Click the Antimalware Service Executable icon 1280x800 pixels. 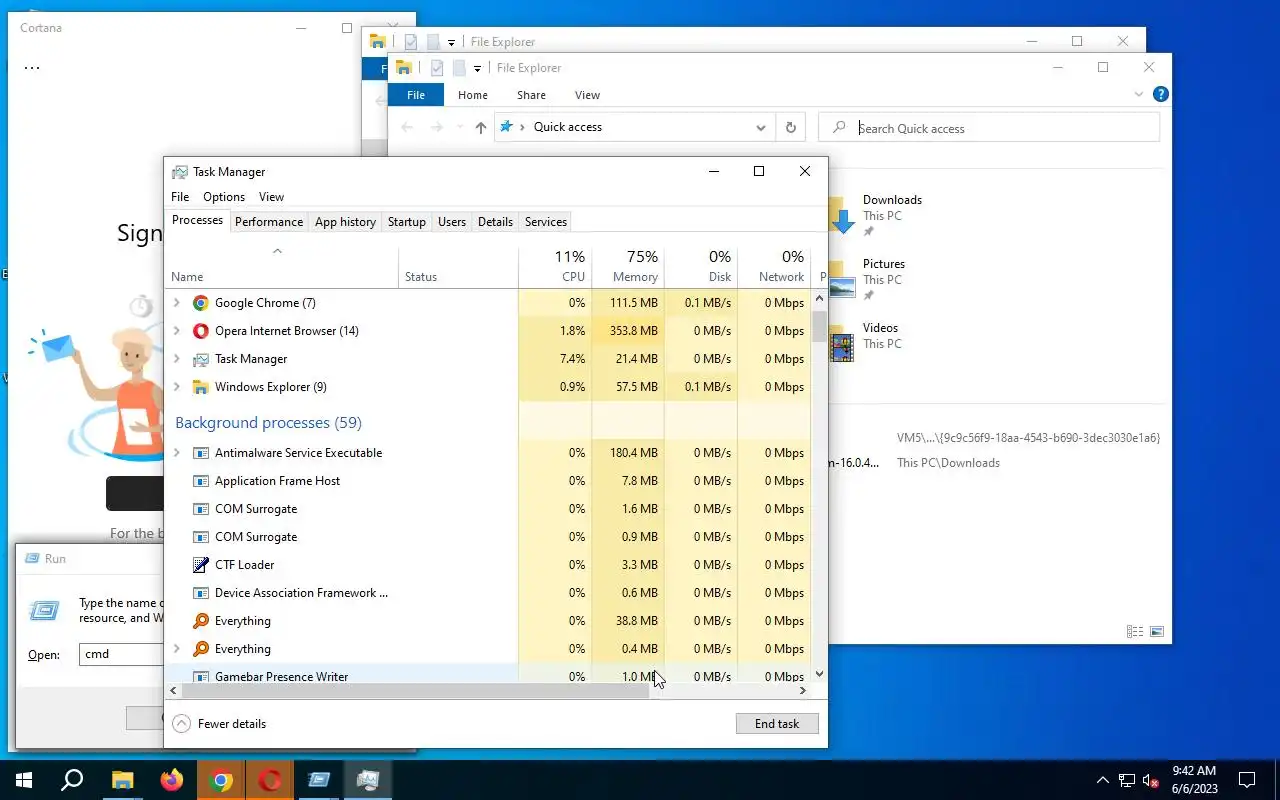[x=201, y=453]
